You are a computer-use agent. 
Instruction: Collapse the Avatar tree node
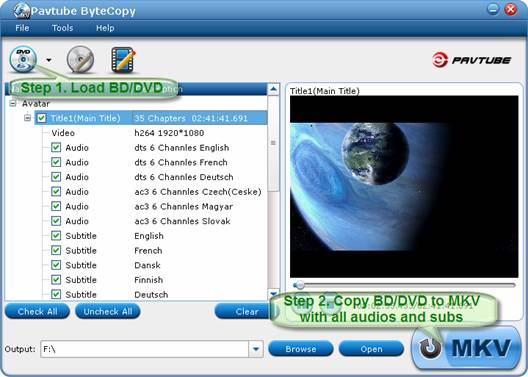click(x=13, y=104)
